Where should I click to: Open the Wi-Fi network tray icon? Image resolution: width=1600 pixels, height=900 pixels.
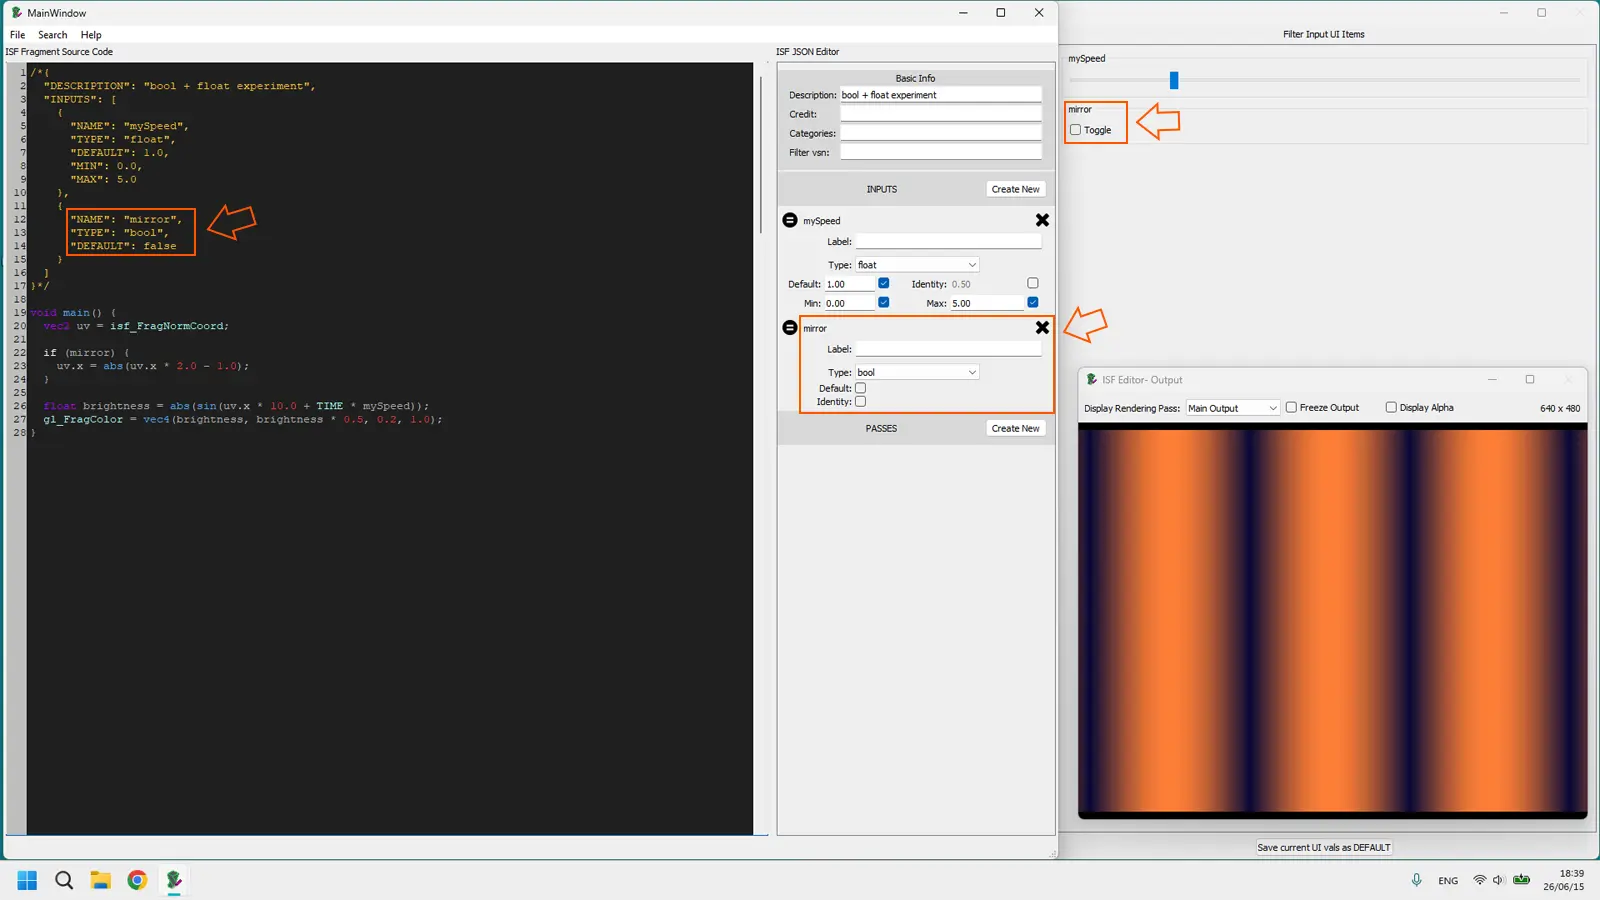(x=1479, y=880)
